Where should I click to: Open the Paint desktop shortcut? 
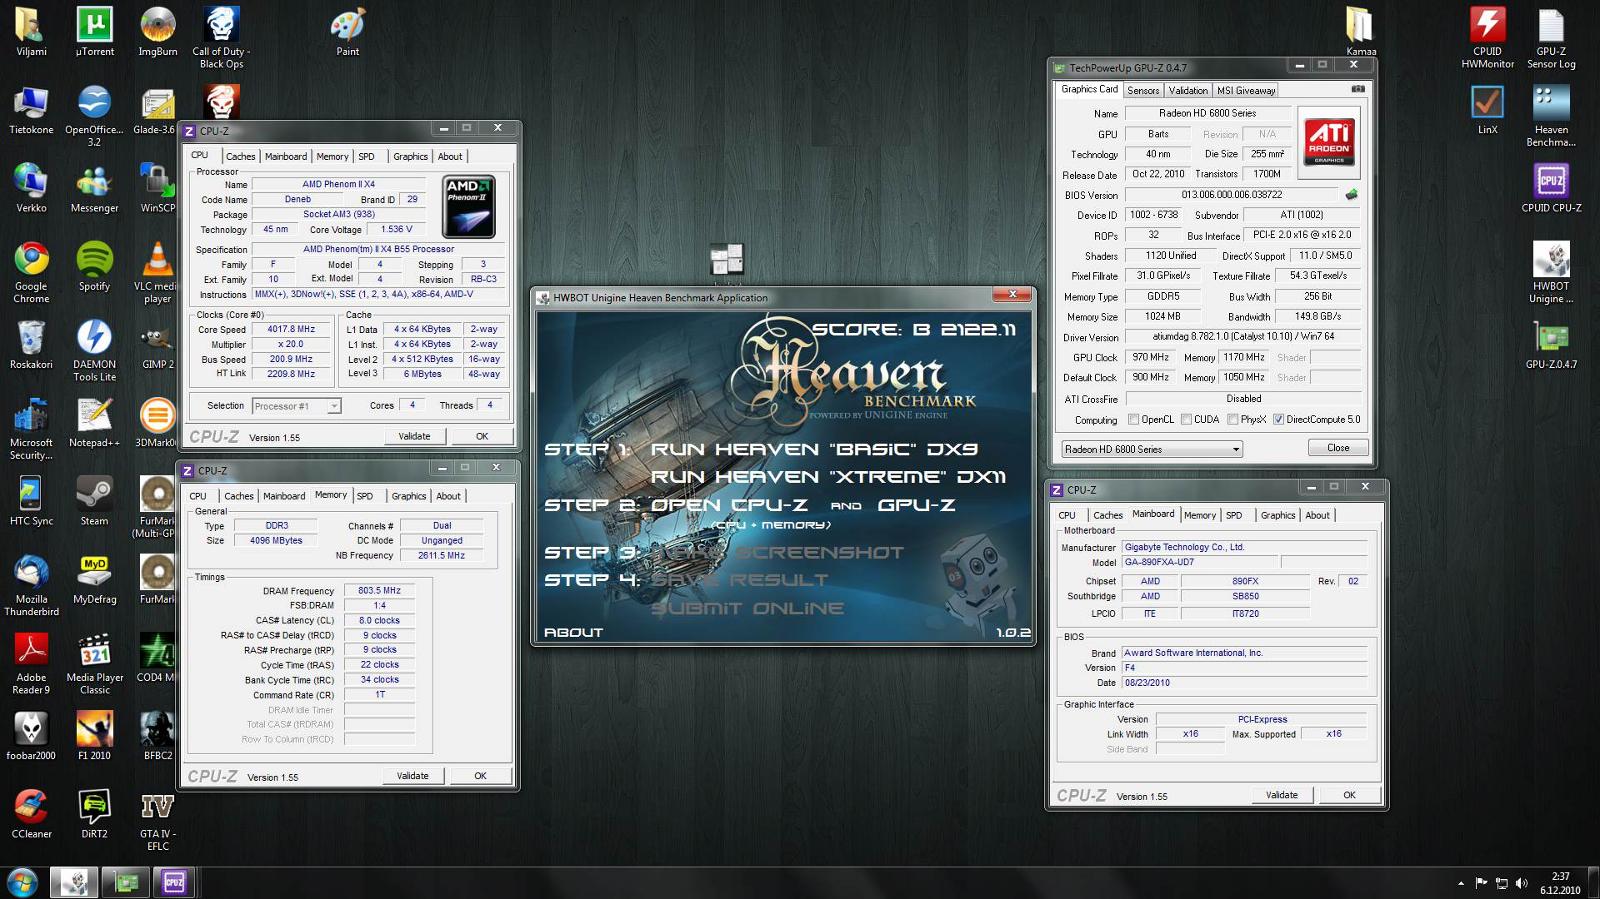pyautogui.click(x=347, y=32)
